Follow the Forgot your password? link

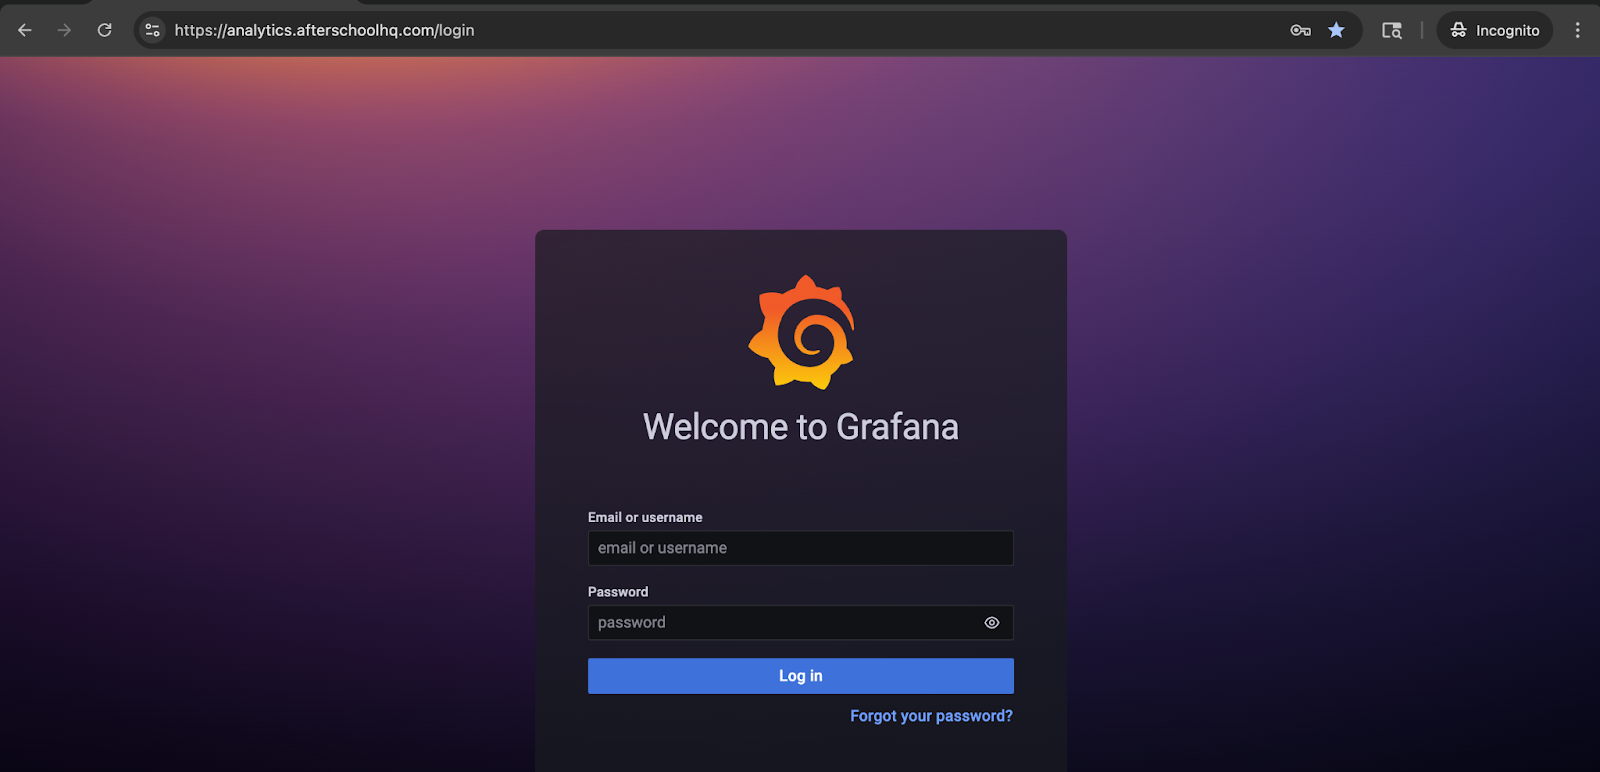click(x=931, y=716)
